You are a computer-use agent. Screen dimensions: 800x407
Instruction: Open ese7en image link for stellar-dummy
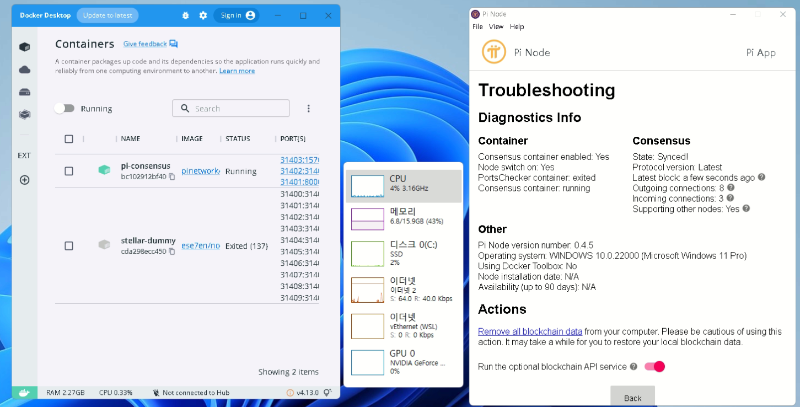coord(201,245)
